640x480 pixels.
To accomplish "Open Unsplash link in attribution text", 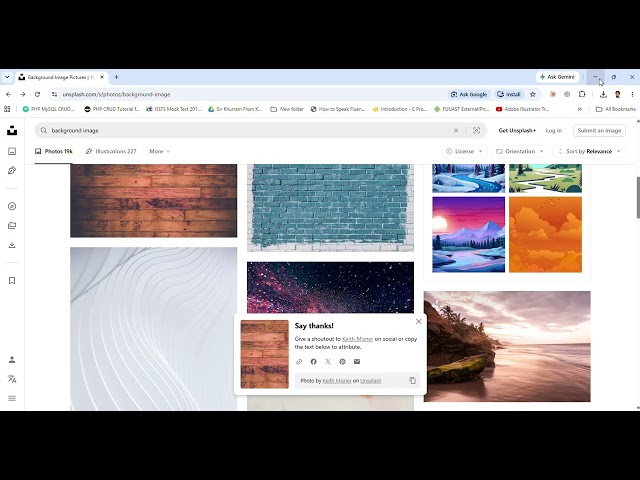I will tap(371, 381).
